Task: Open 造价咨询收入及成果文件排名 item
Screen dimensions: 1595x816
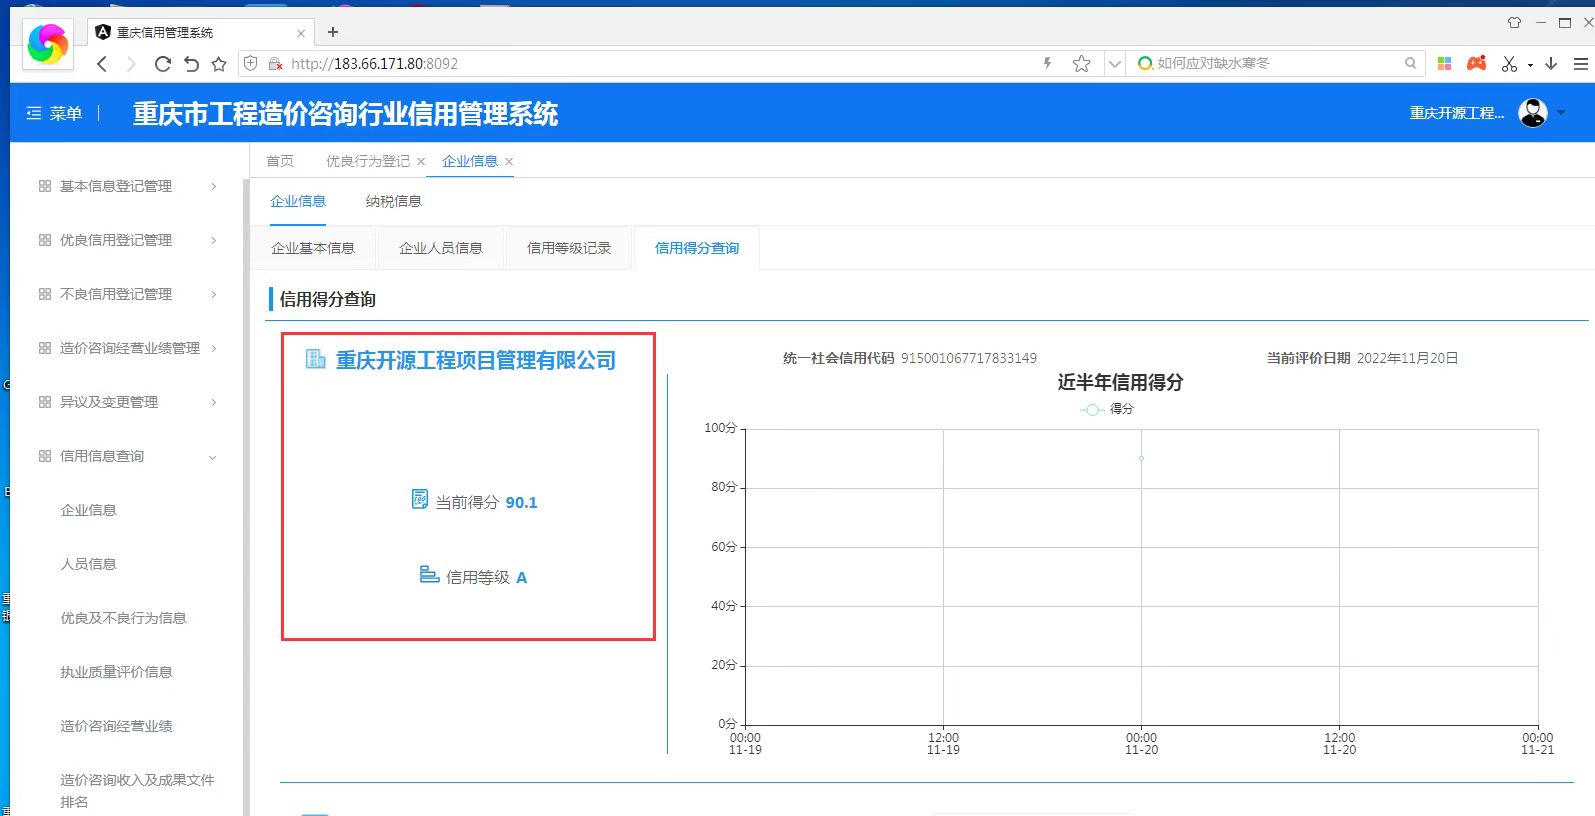Action: [137, 790]
